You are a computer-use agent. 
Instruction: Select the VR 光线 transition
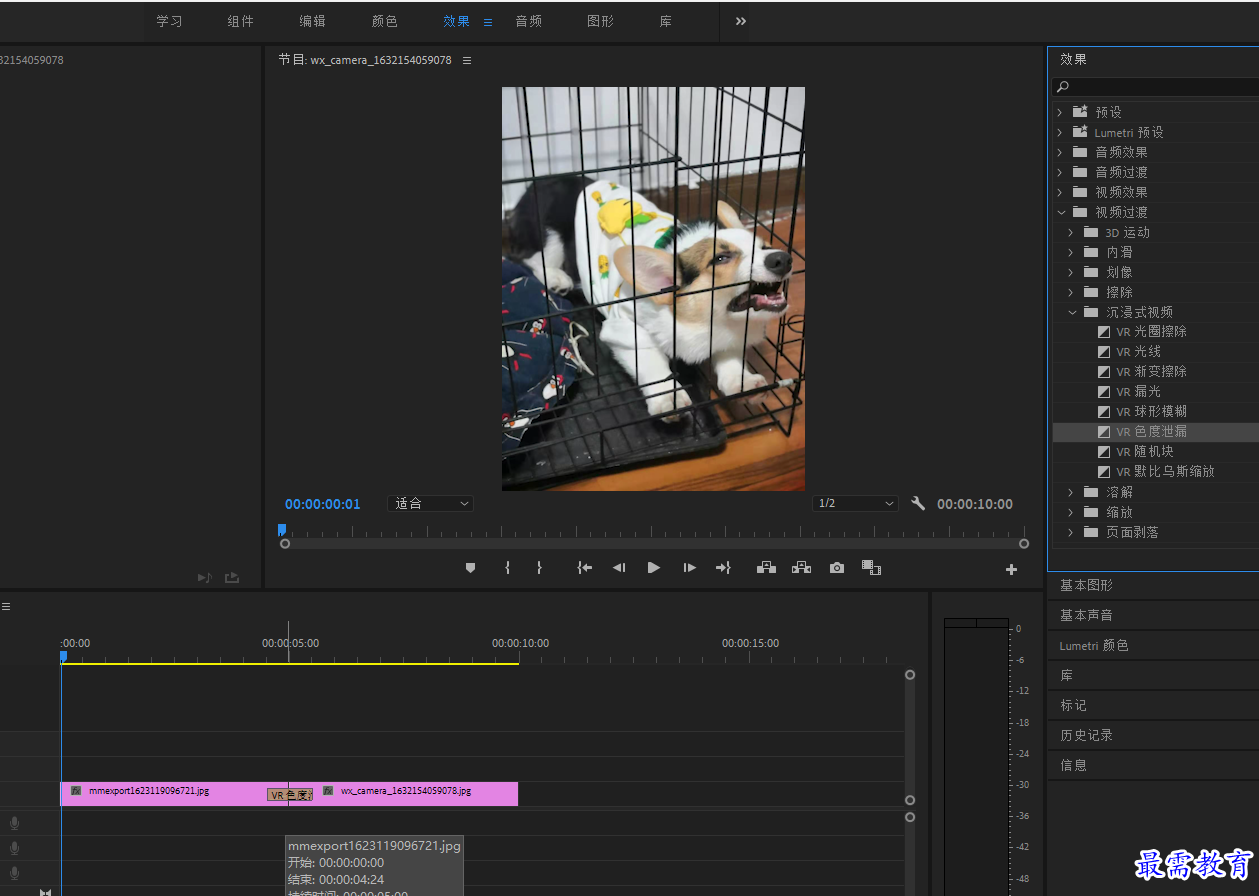coord(1138,351)
